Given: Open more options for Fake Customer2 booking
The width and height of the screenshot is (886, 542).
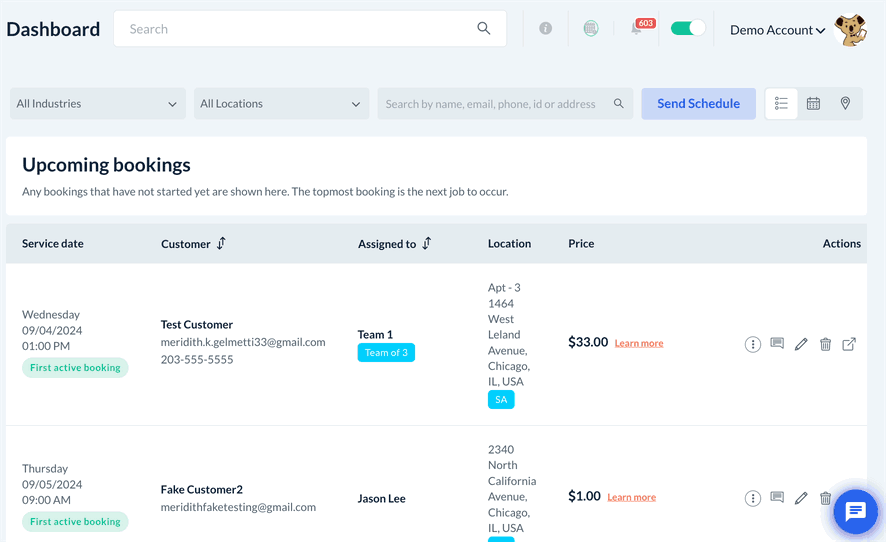Looking at the screenshot, I should (x=753, y=498).
